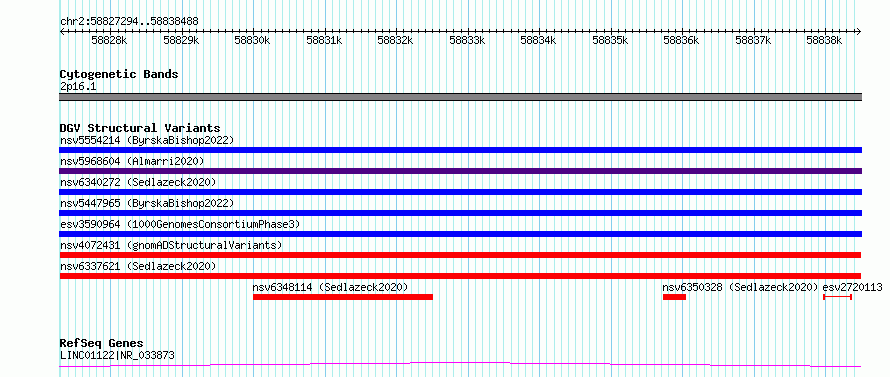Click the 58831k ruler tick label
890x377 pixels.
pos(324,40)
